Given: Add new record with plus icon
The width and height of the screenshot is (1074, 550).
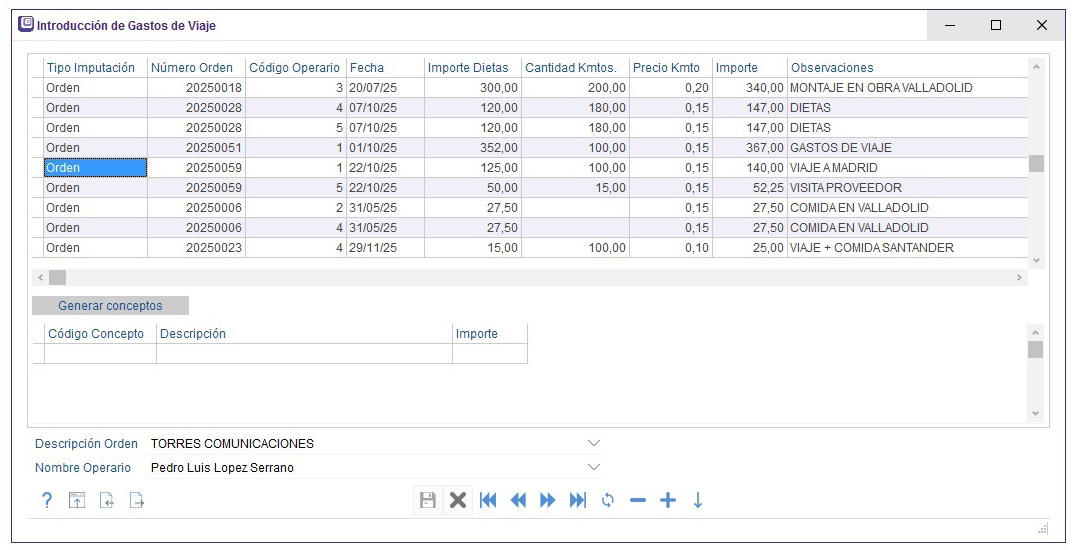Looking at the screenshot, I should click(668, 501).
